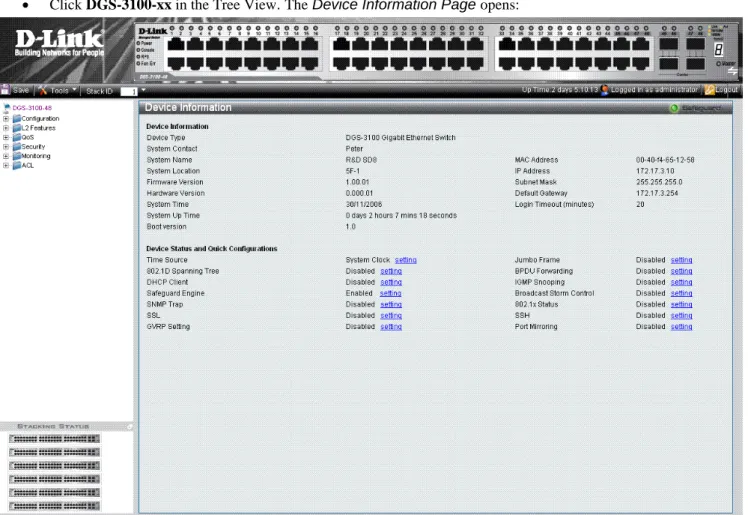Expand the L2 Features folder
The height and width of the screenshot is (515, 748).
pyautogui.click(x=6, y=128)
